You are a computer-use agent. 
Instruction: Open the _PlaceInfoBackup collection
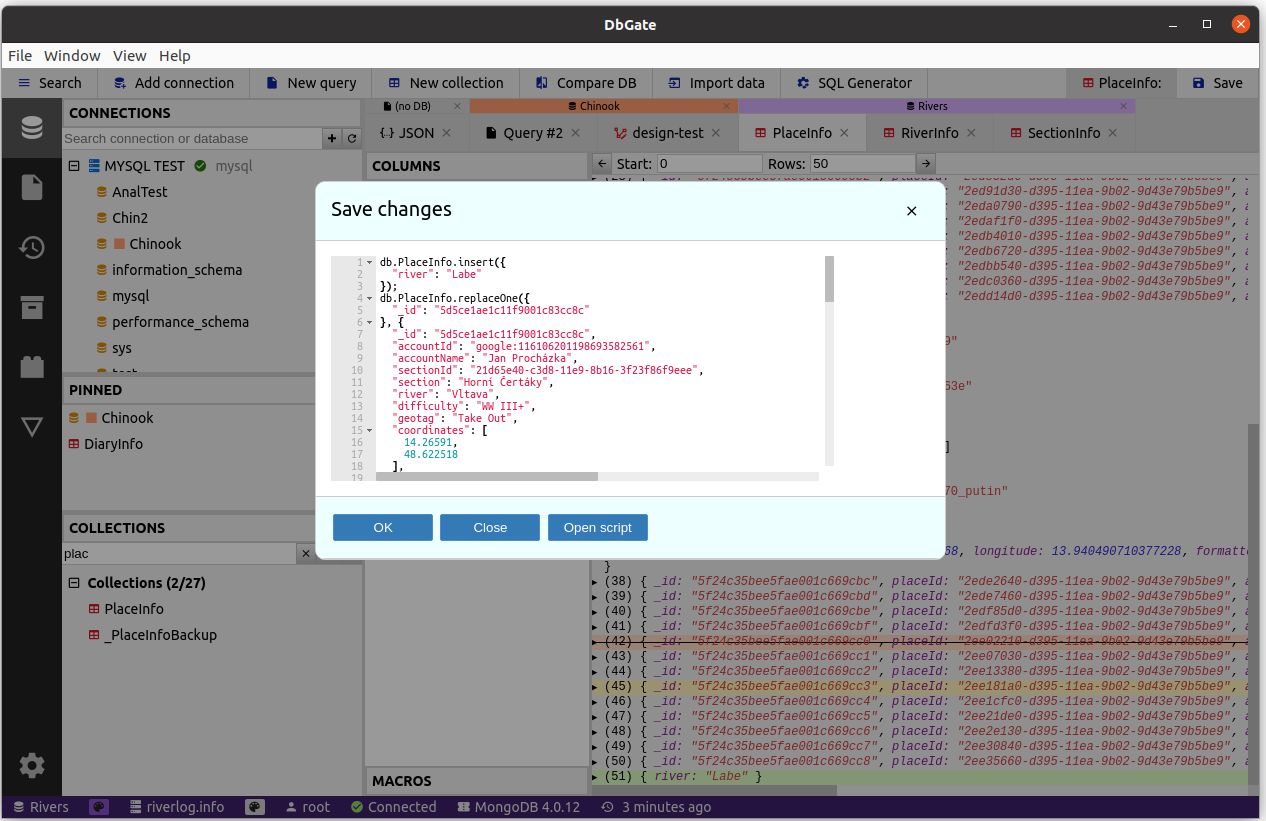click(x=160, y=635)
